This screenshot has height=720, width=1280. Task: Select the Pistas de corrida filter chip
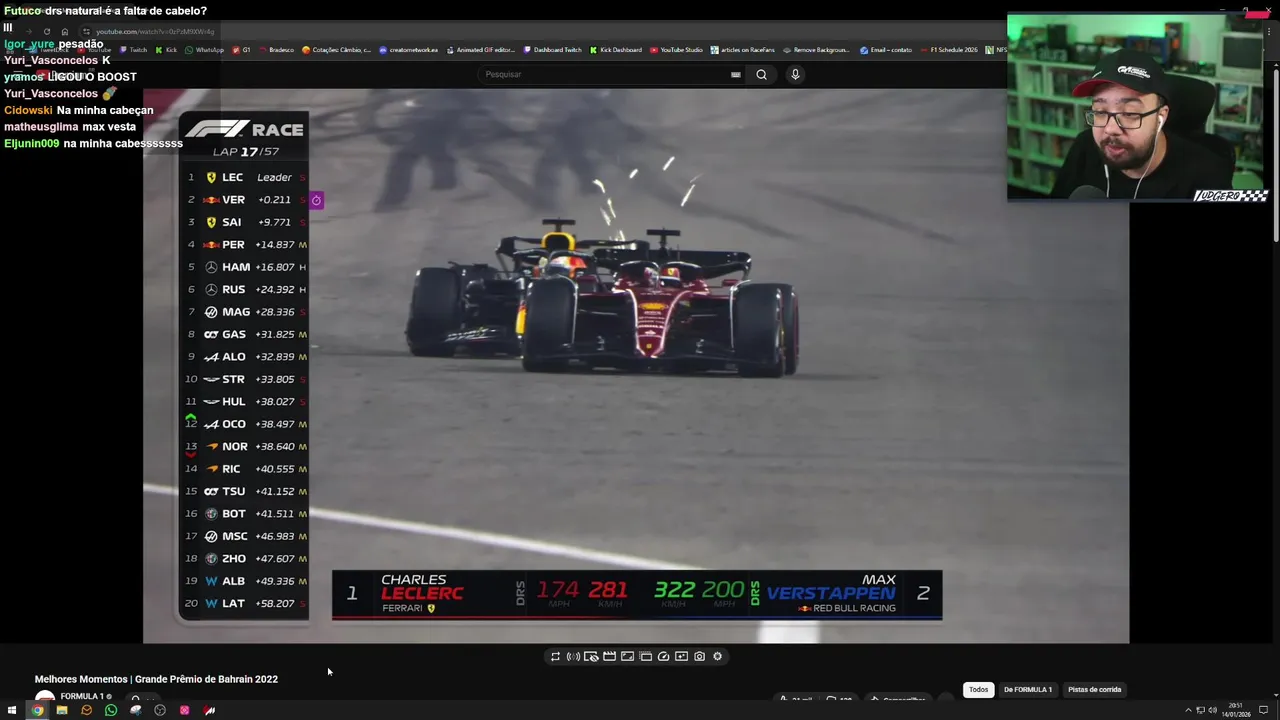pyautogui.click(x=1094, y=689)
